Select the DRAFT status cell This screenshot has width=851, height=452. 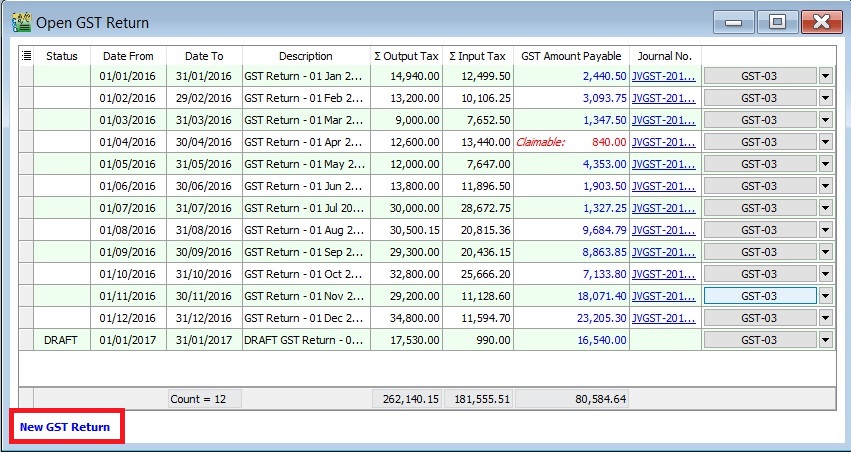click(x=62, y=340)
